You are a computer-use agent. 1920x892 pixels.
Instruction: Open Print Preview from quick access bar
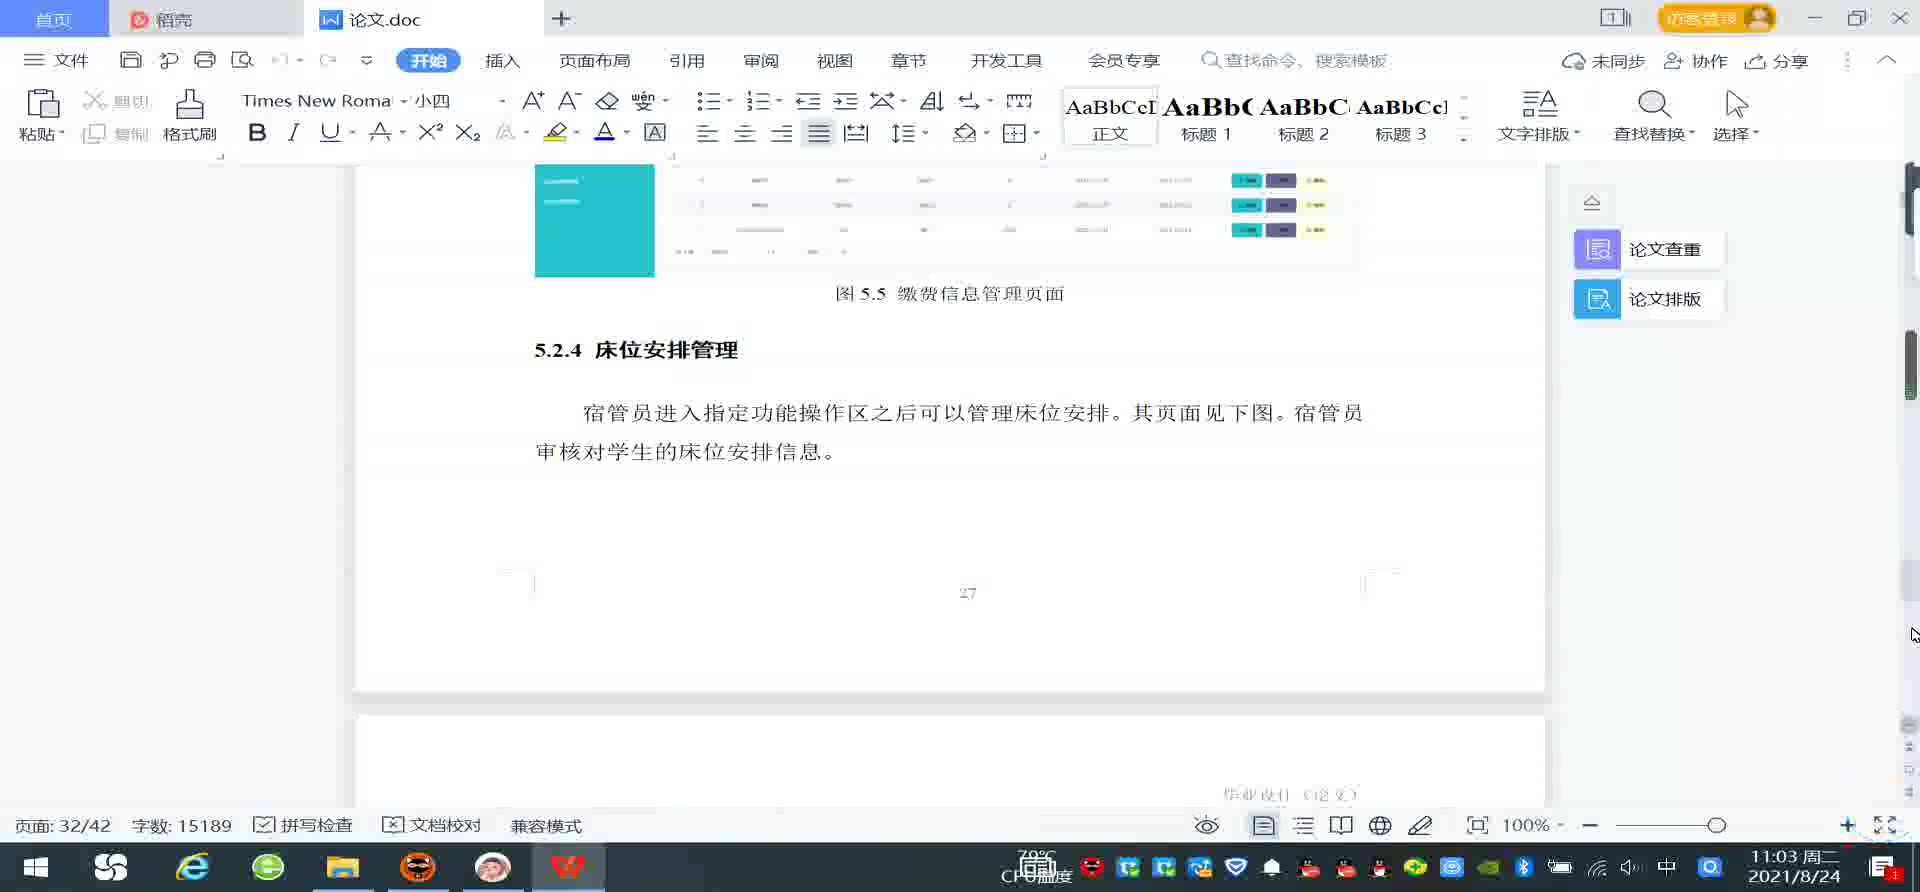[242, 60]
